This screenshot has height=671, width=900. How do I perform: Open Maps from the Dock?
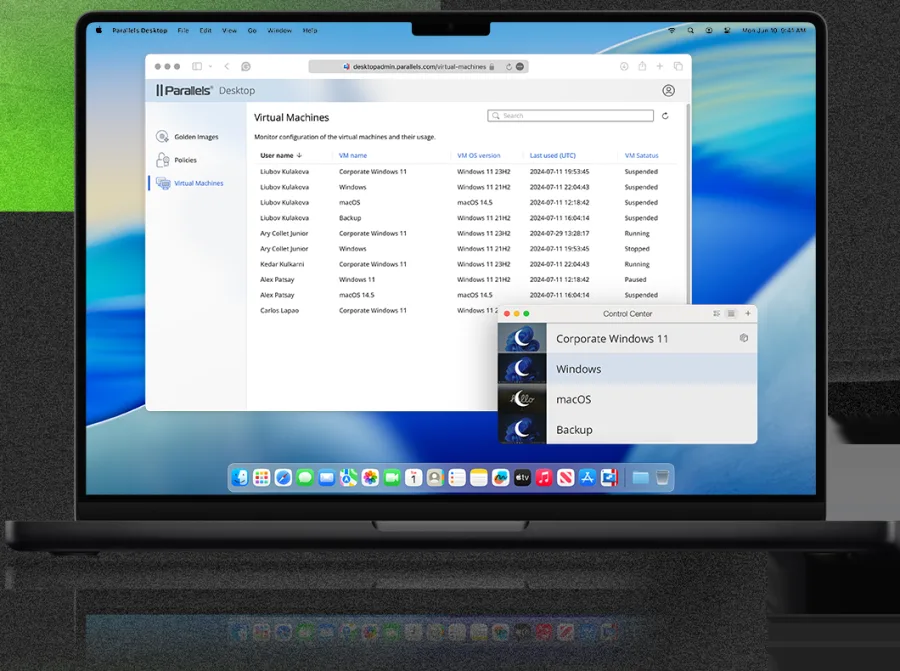tap(348, 478)
